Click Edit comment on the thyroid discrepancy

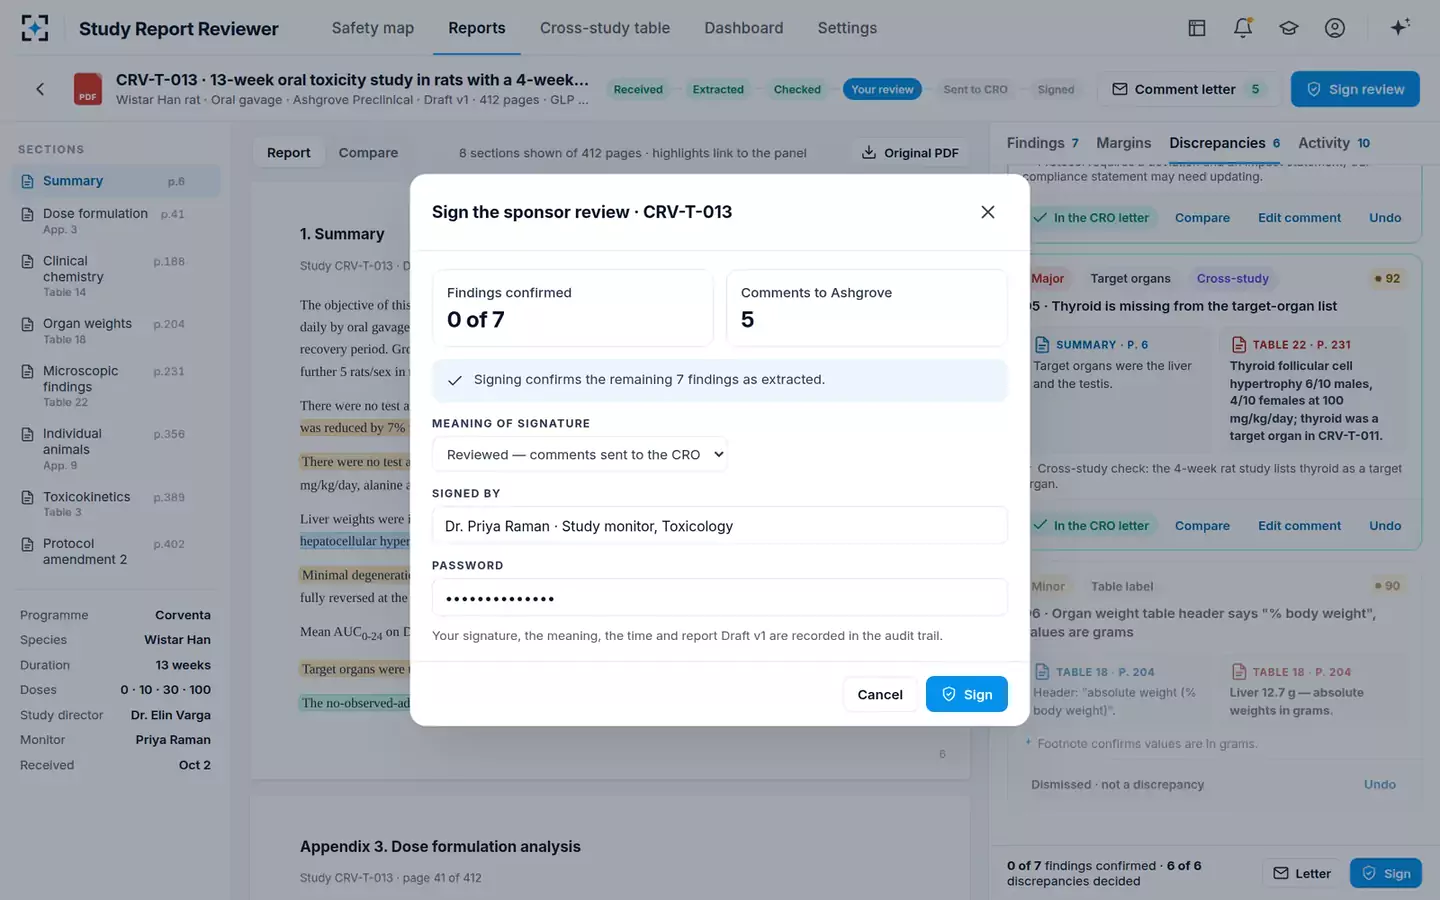(1299, 525)
